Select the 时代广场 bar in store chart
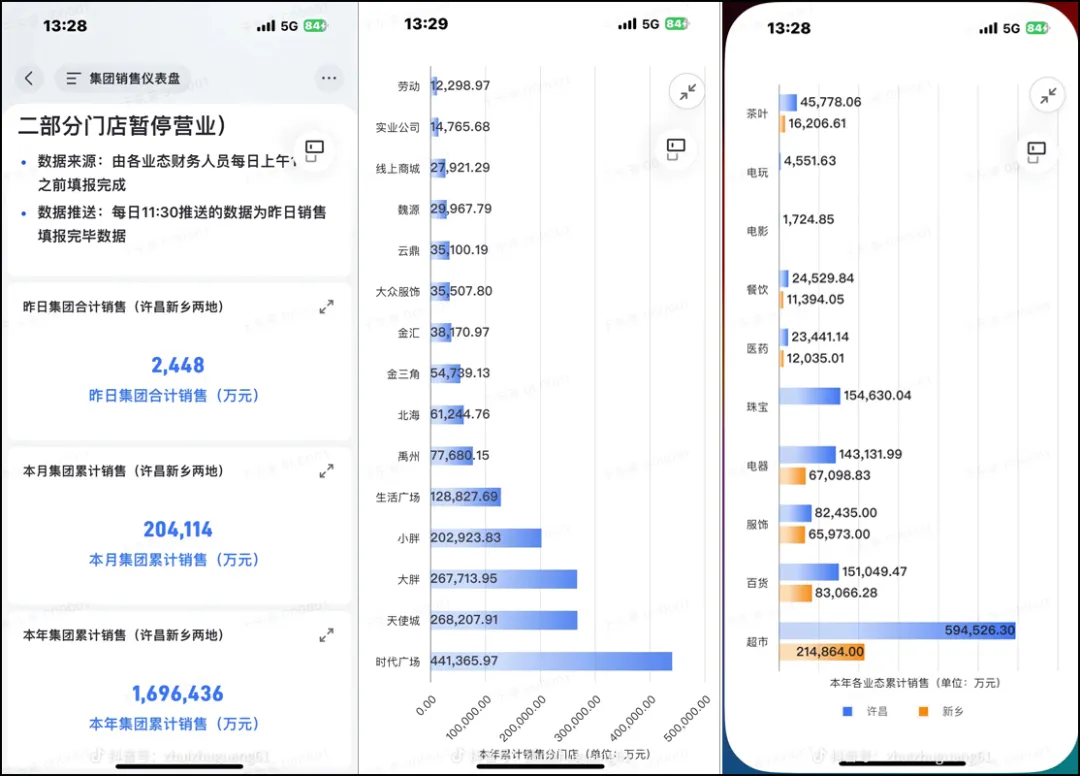The image size is (1080, 776). click(551, 661)
